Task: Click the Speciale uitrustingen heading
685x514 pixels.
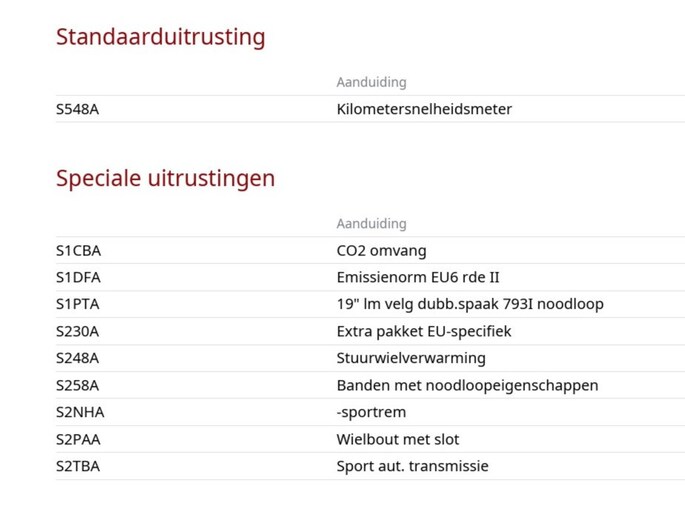Action: 166,179
